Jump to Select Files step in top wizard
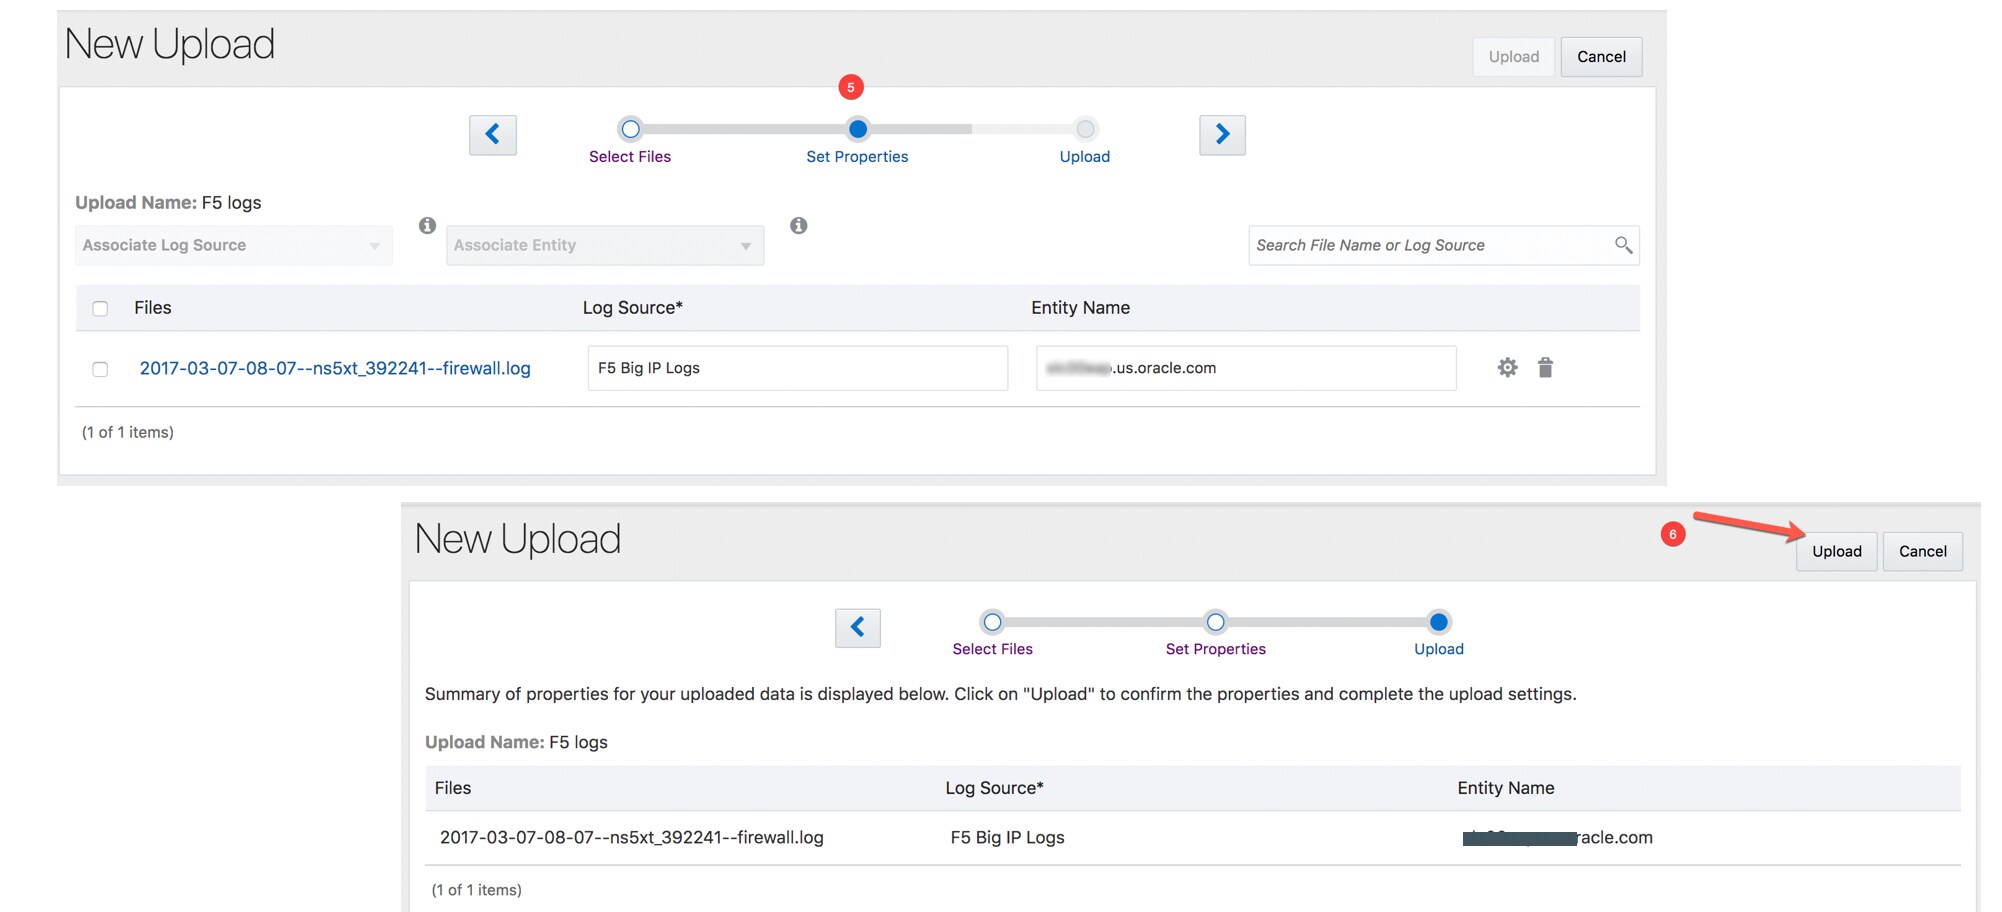This screenshot has height=912, width=2002. point(630,130)
